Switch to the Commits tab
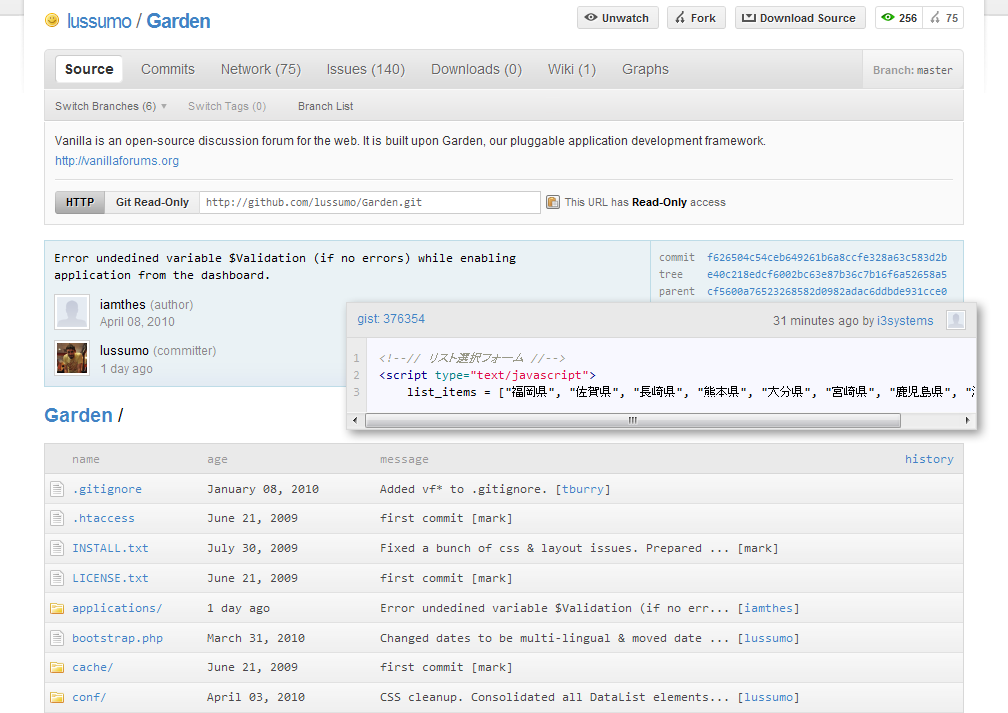The image size is (1008, 713). tap(167, 69)
